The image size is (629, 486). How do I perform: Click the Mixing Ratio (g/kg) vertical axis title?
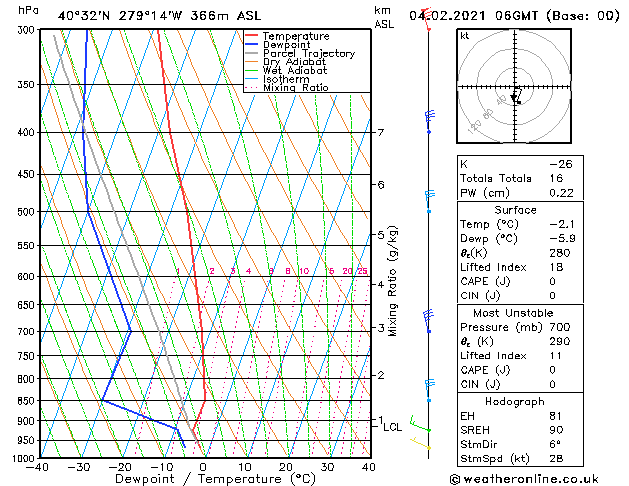tap(392, 281)
